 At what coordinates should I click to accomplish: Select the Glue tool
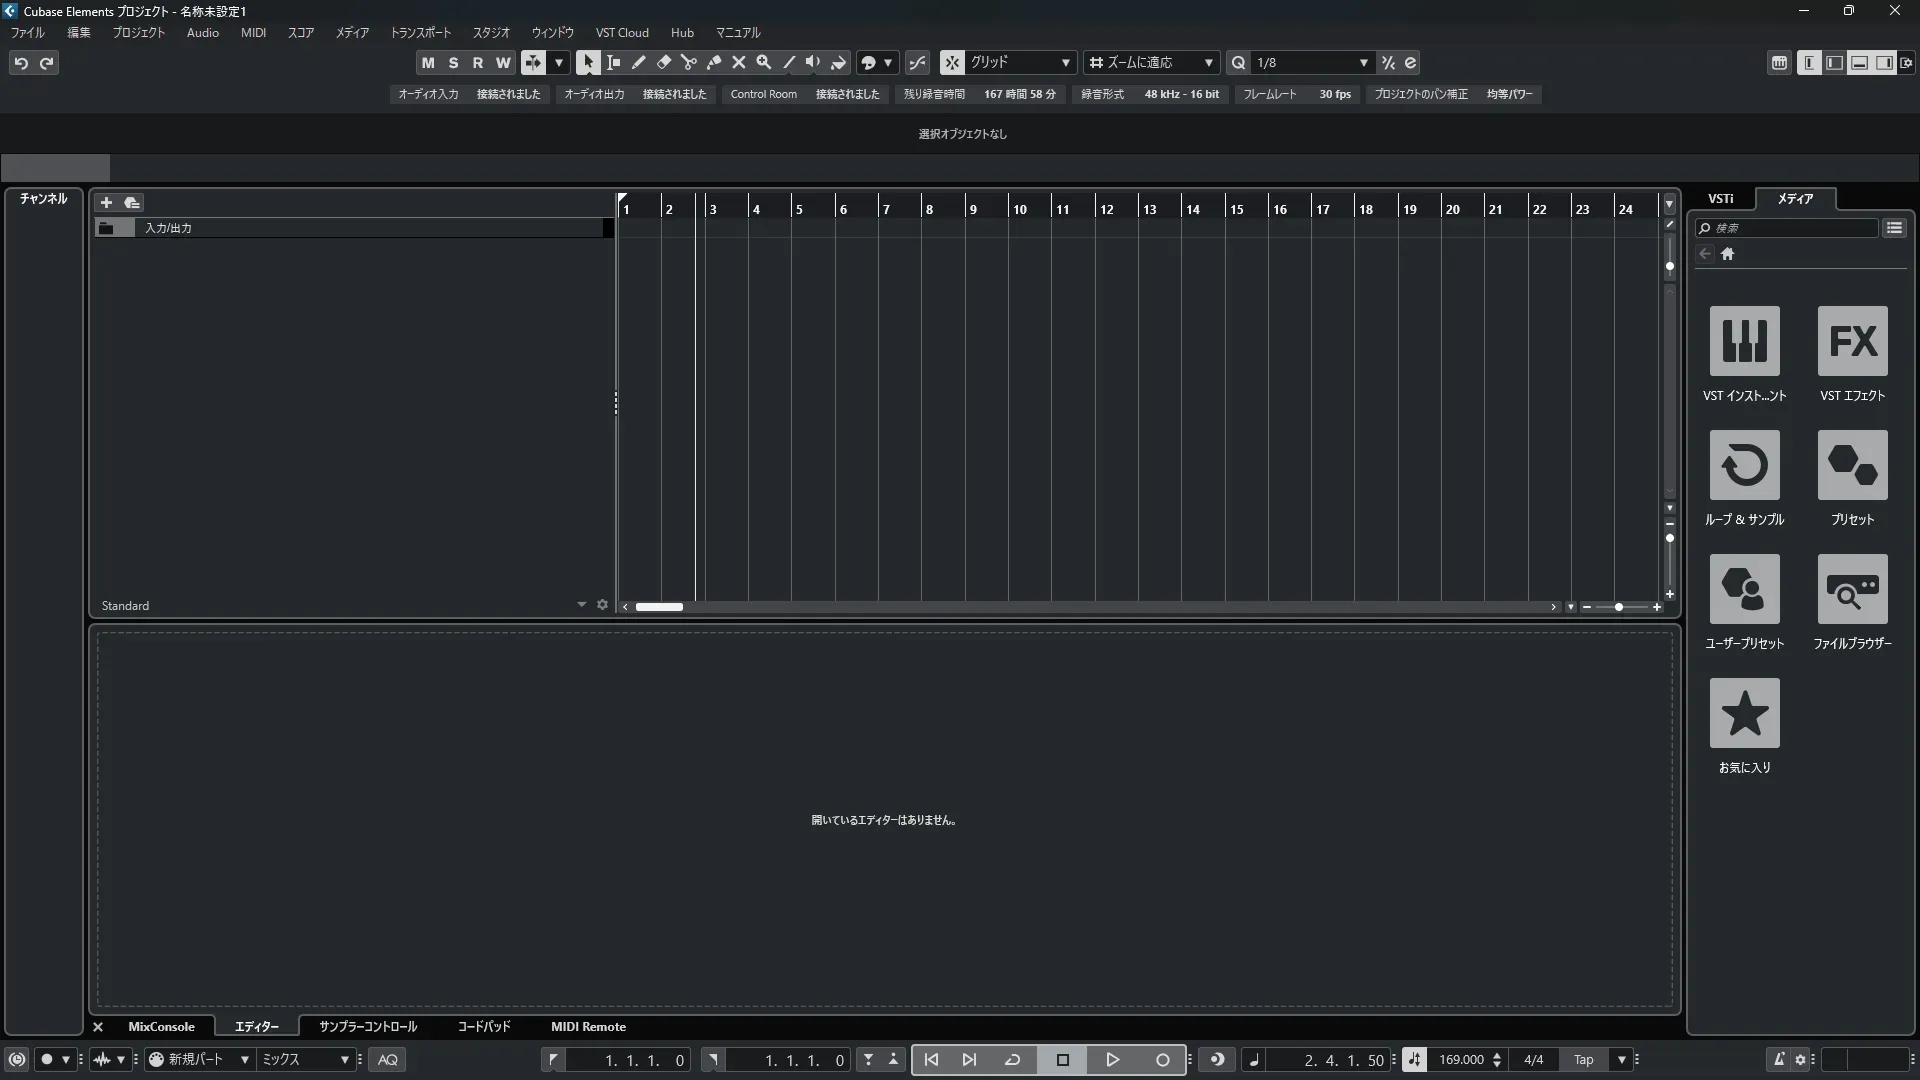[x=713, y=62]
